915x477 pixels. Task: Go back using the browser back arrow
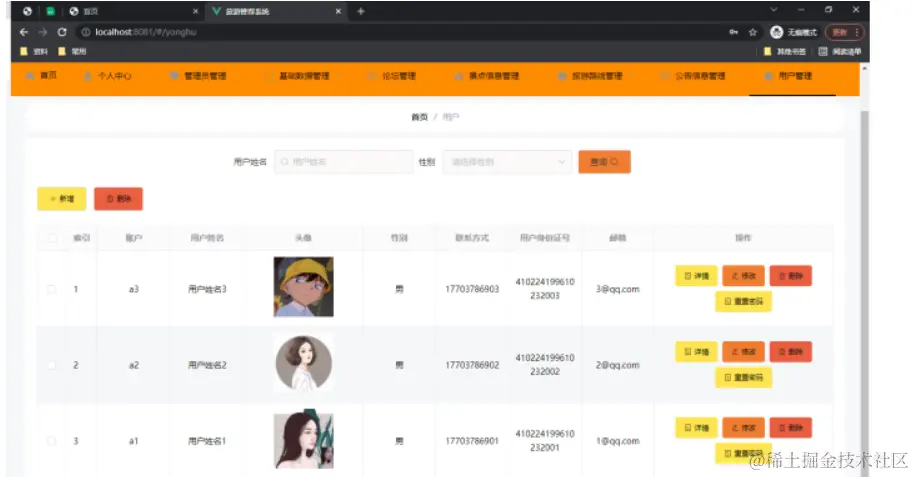tap(24, 32)
